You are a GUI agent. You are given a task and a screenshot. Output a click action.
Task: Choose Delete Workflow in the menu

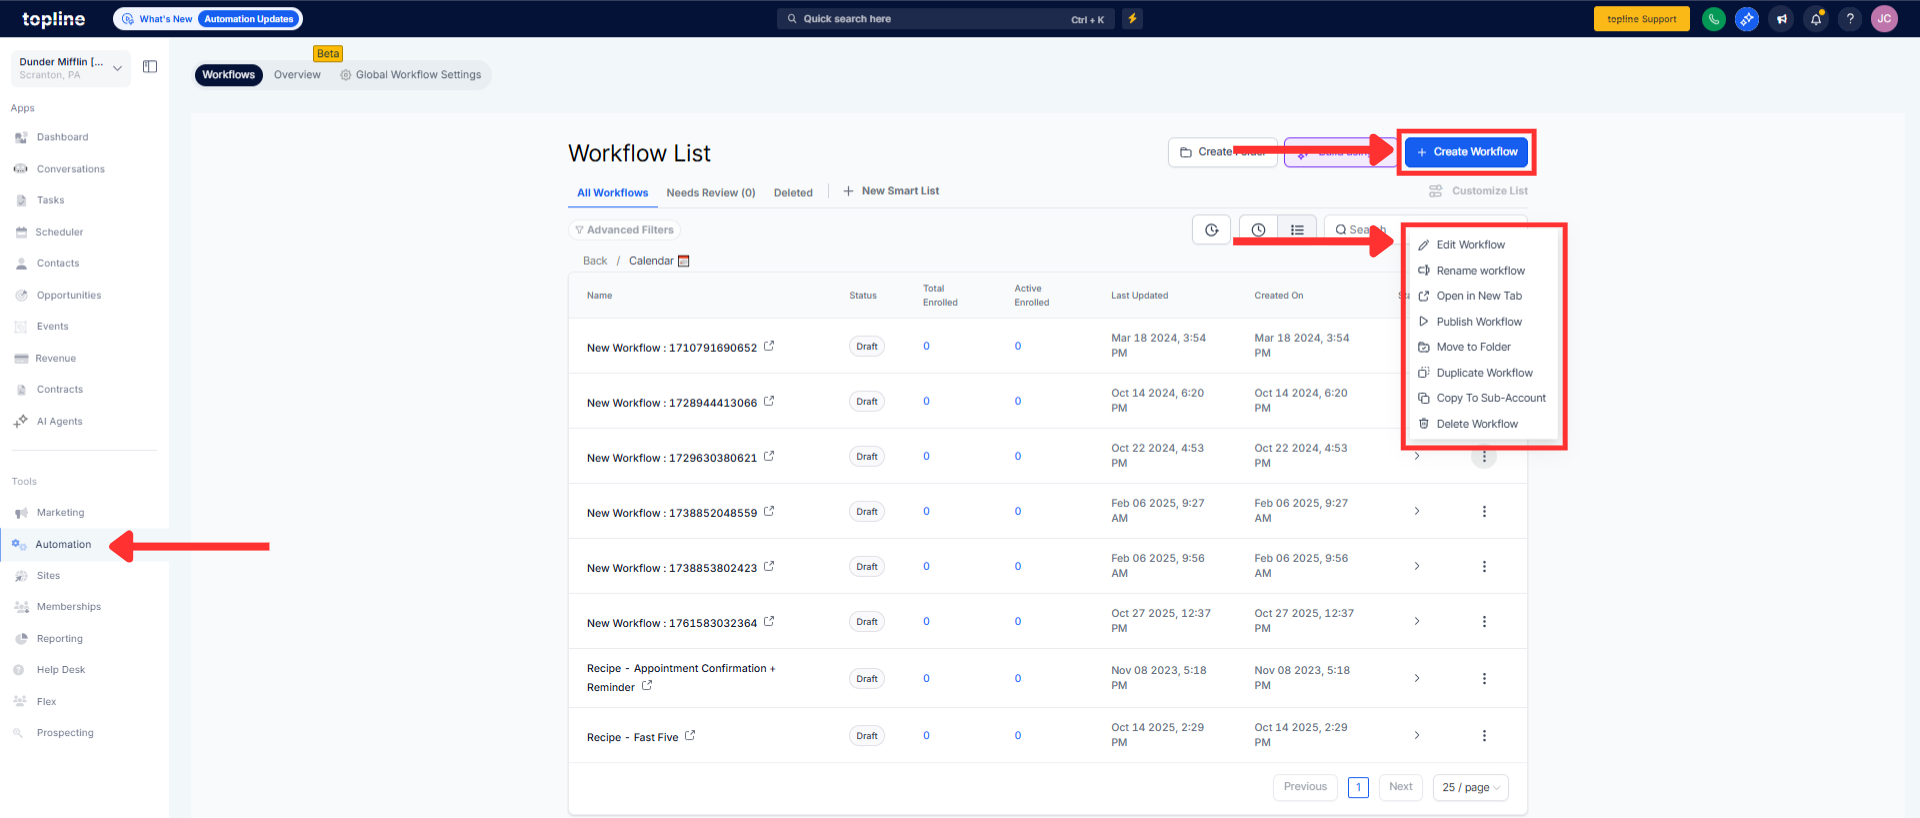click(x=1476, y=424)
